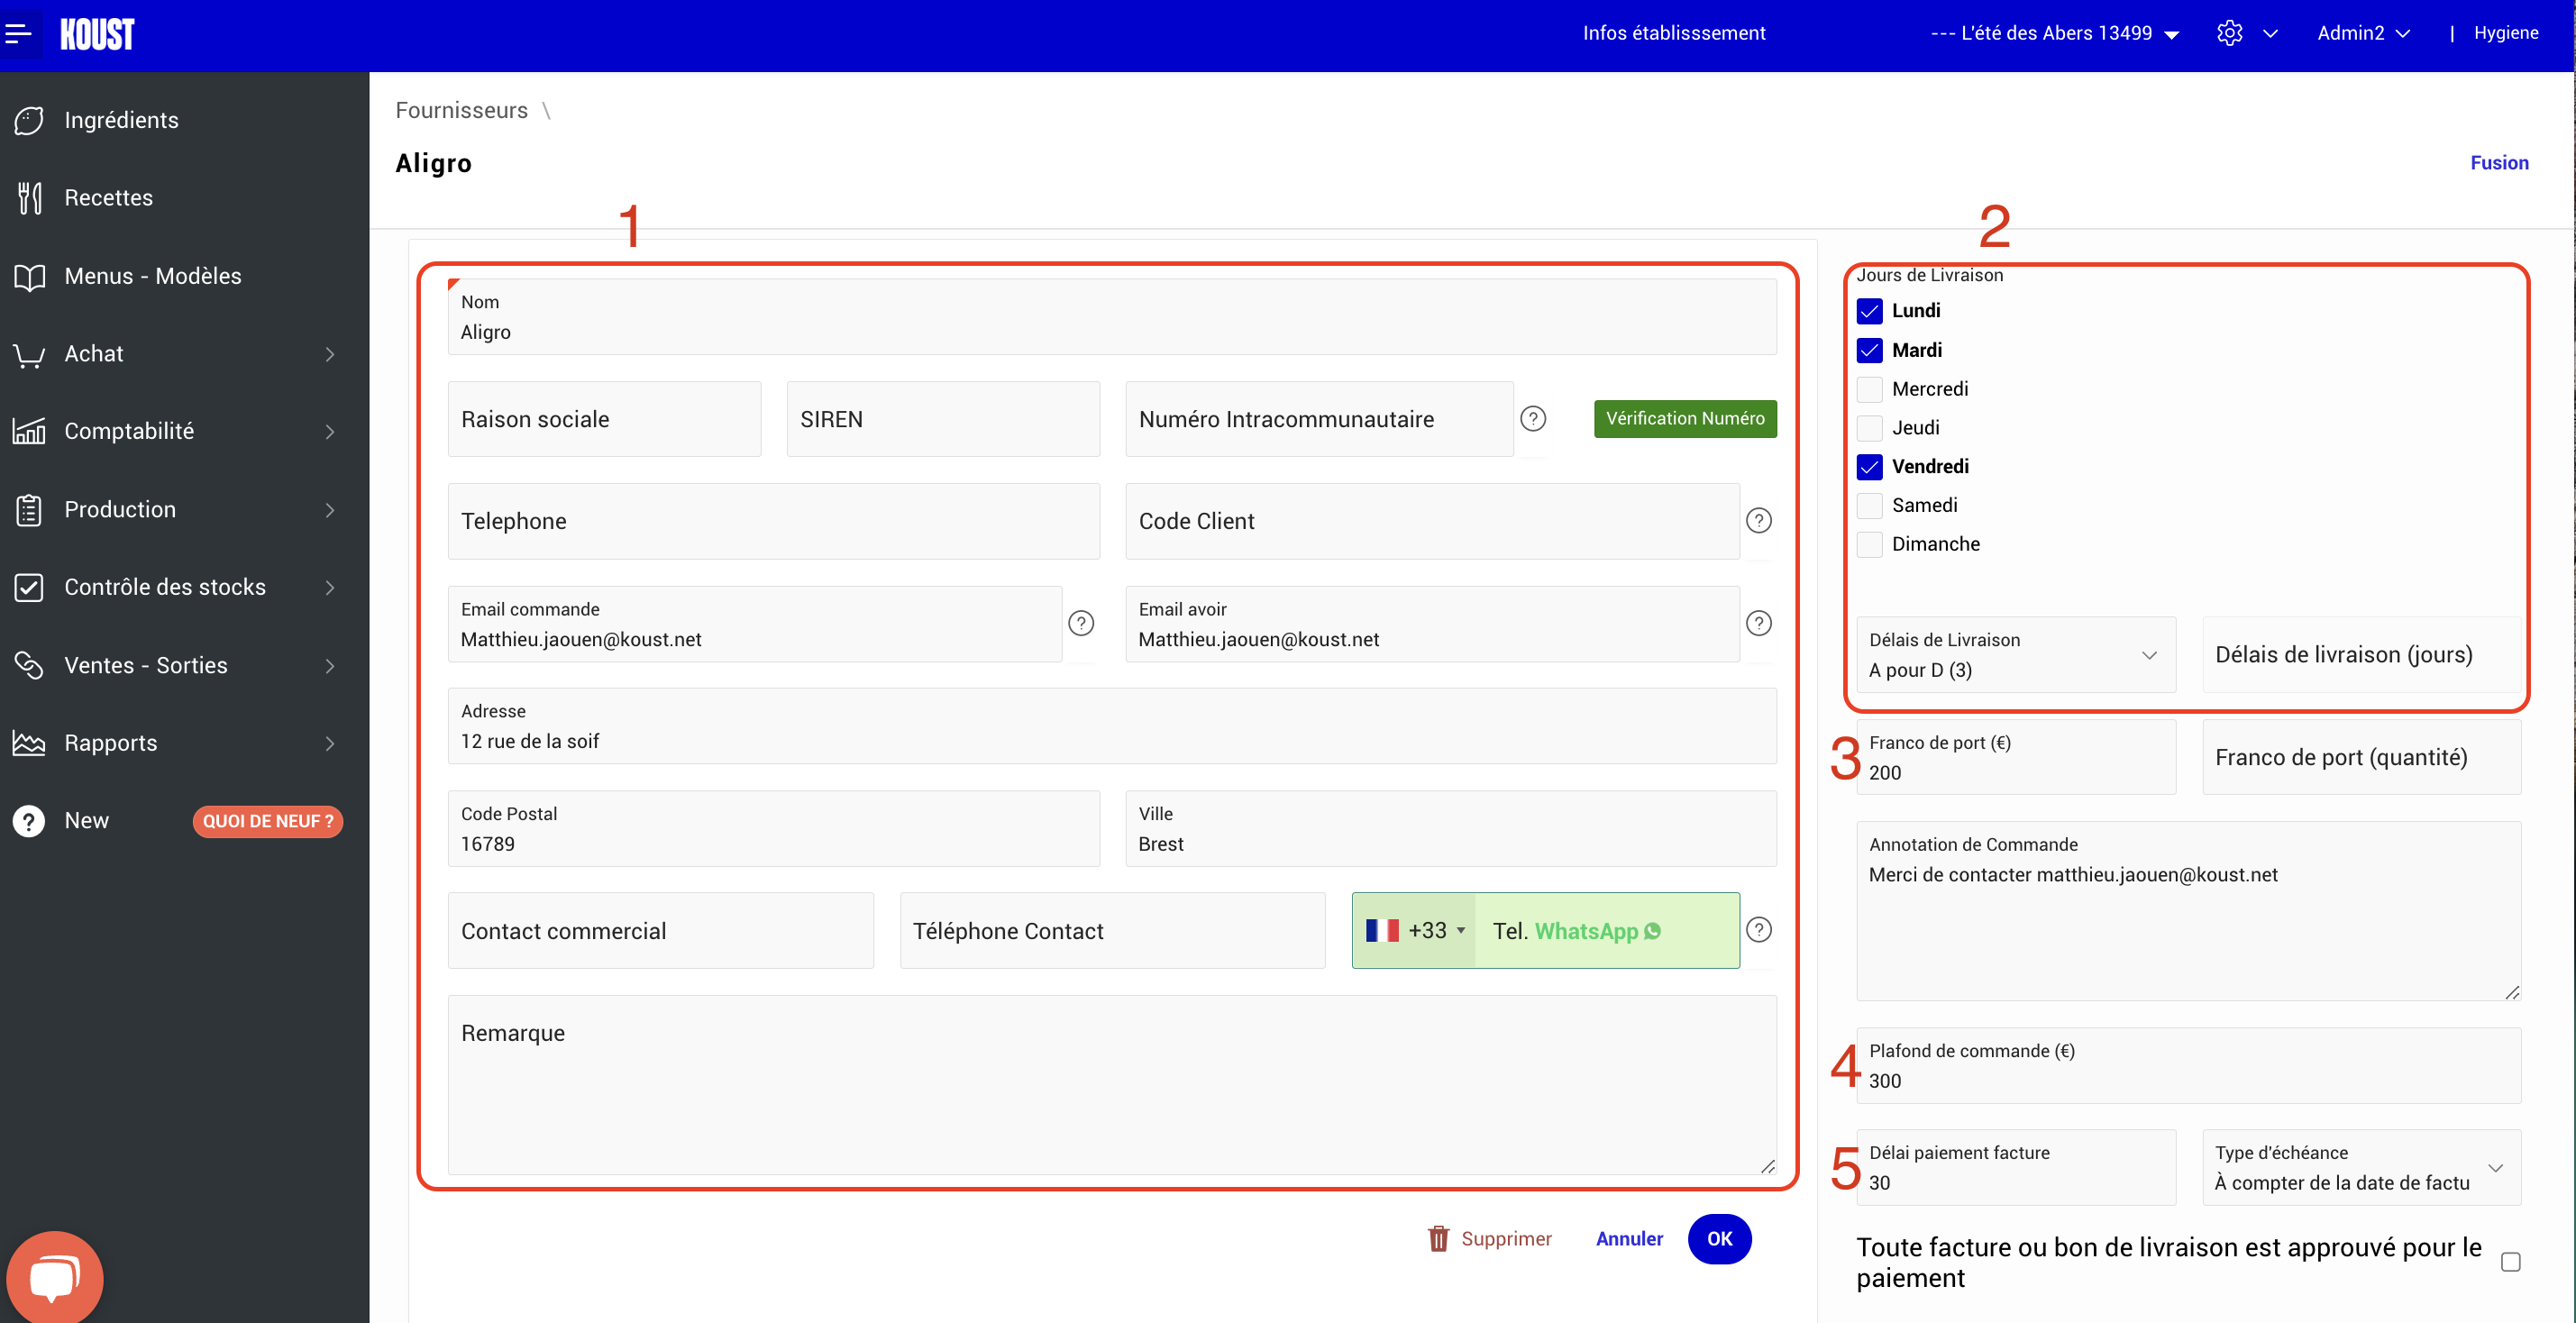Expand the Production submenu chevron
The width and height of the screenshot is (2576, 1323).
tap(330, 510)
